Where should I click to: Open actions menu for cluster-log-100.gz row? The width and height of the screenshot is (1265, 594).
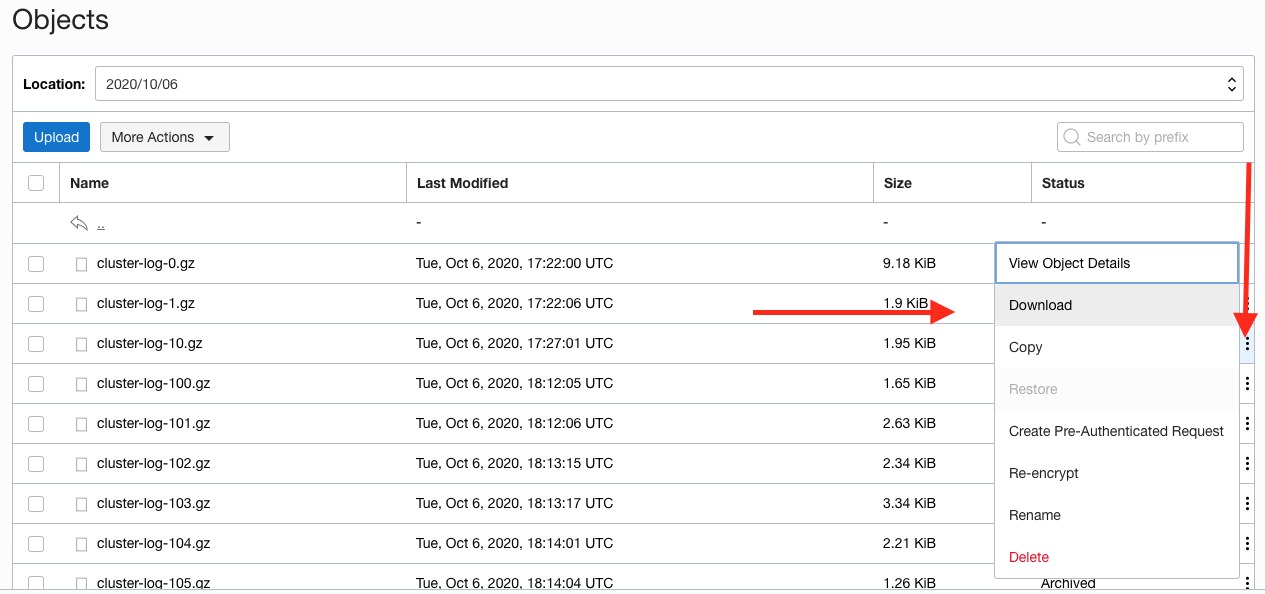click(x=1248, y=384)
